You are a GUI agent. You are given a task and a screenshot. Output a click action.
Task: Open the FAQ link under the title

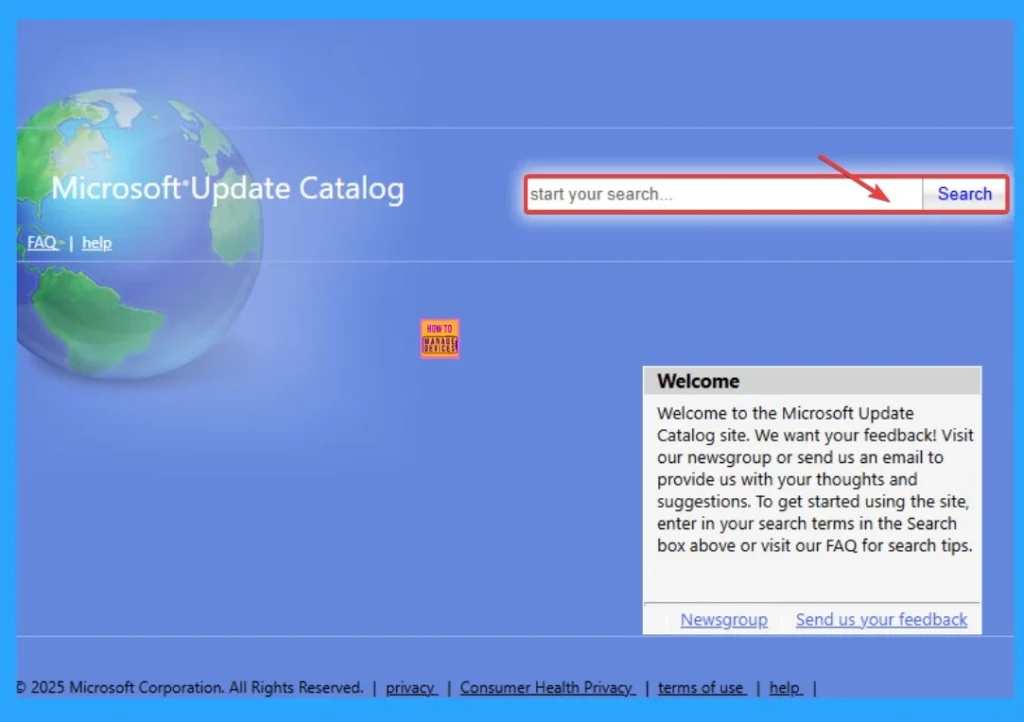(42, 243)
